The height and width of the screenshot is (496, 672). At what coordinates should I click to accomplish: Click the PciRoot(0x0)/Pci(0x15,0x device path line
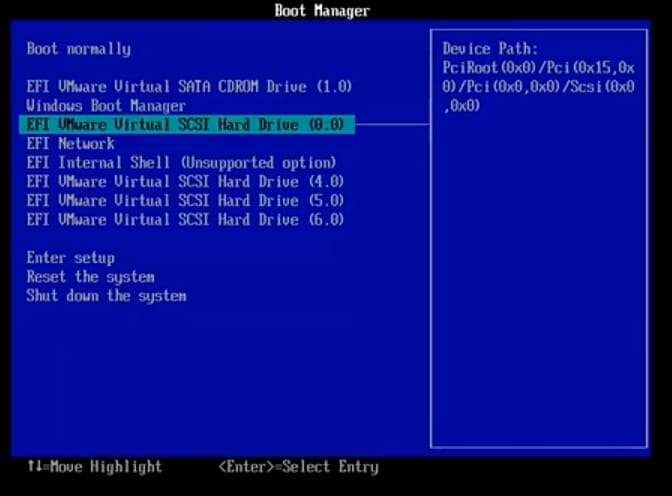pyautogui.click(x=538, y=68)
